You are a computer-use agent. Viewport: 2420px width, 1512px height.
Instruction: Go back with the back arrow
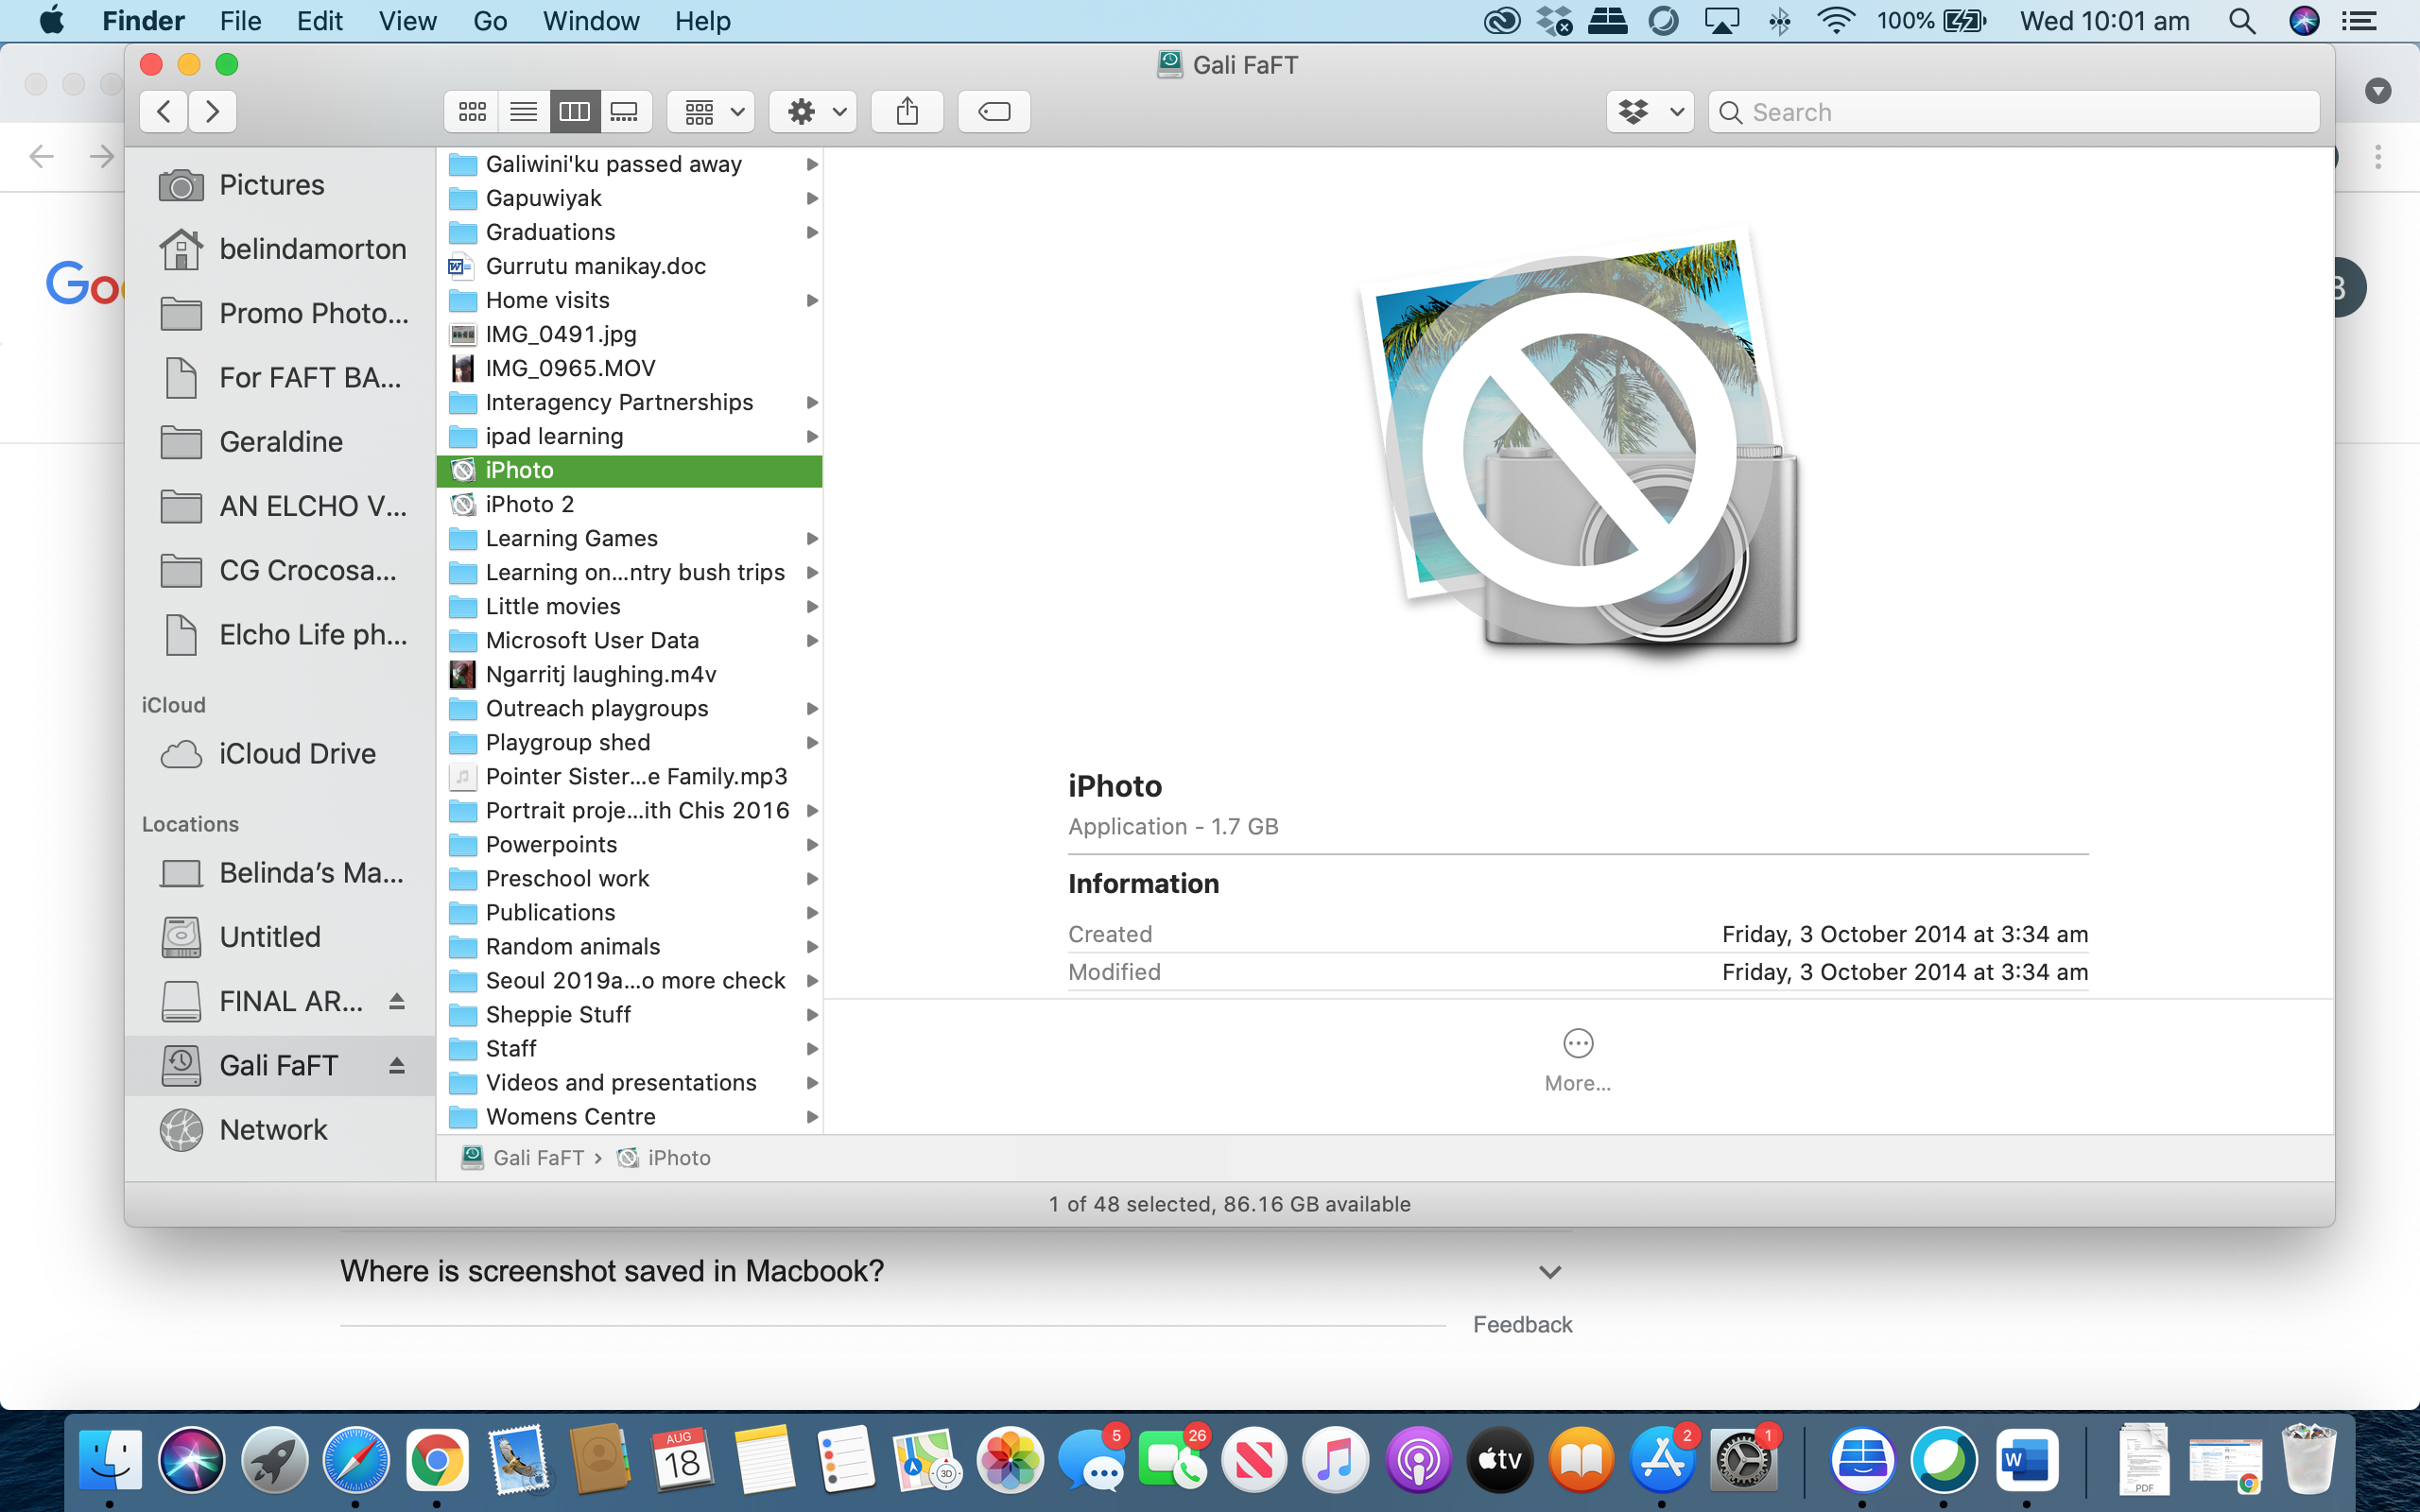[165, 111]
